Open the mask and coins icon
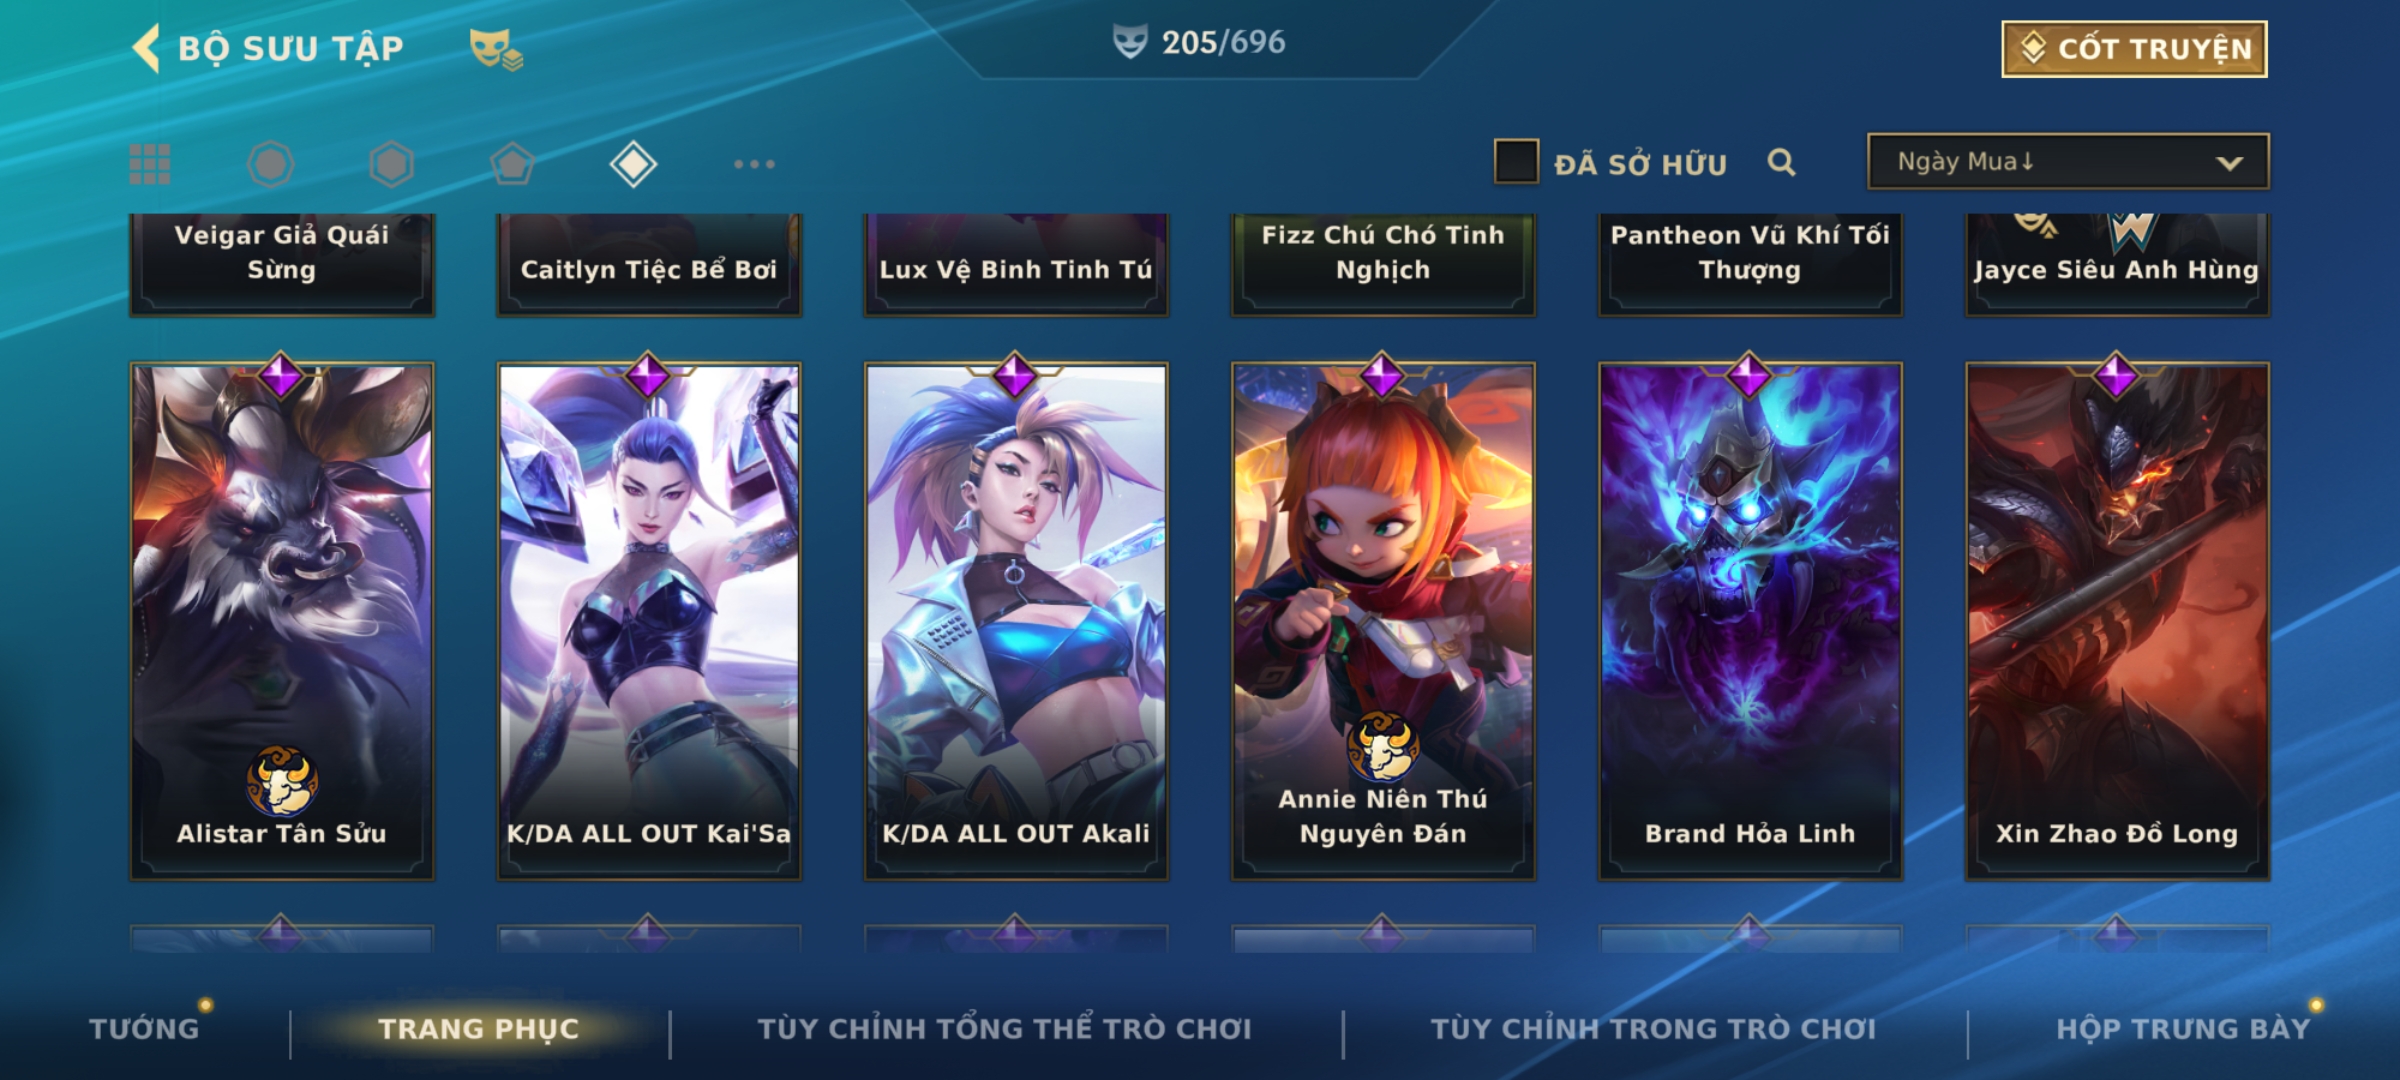The image size is (2400, 1080). (496, 49)
